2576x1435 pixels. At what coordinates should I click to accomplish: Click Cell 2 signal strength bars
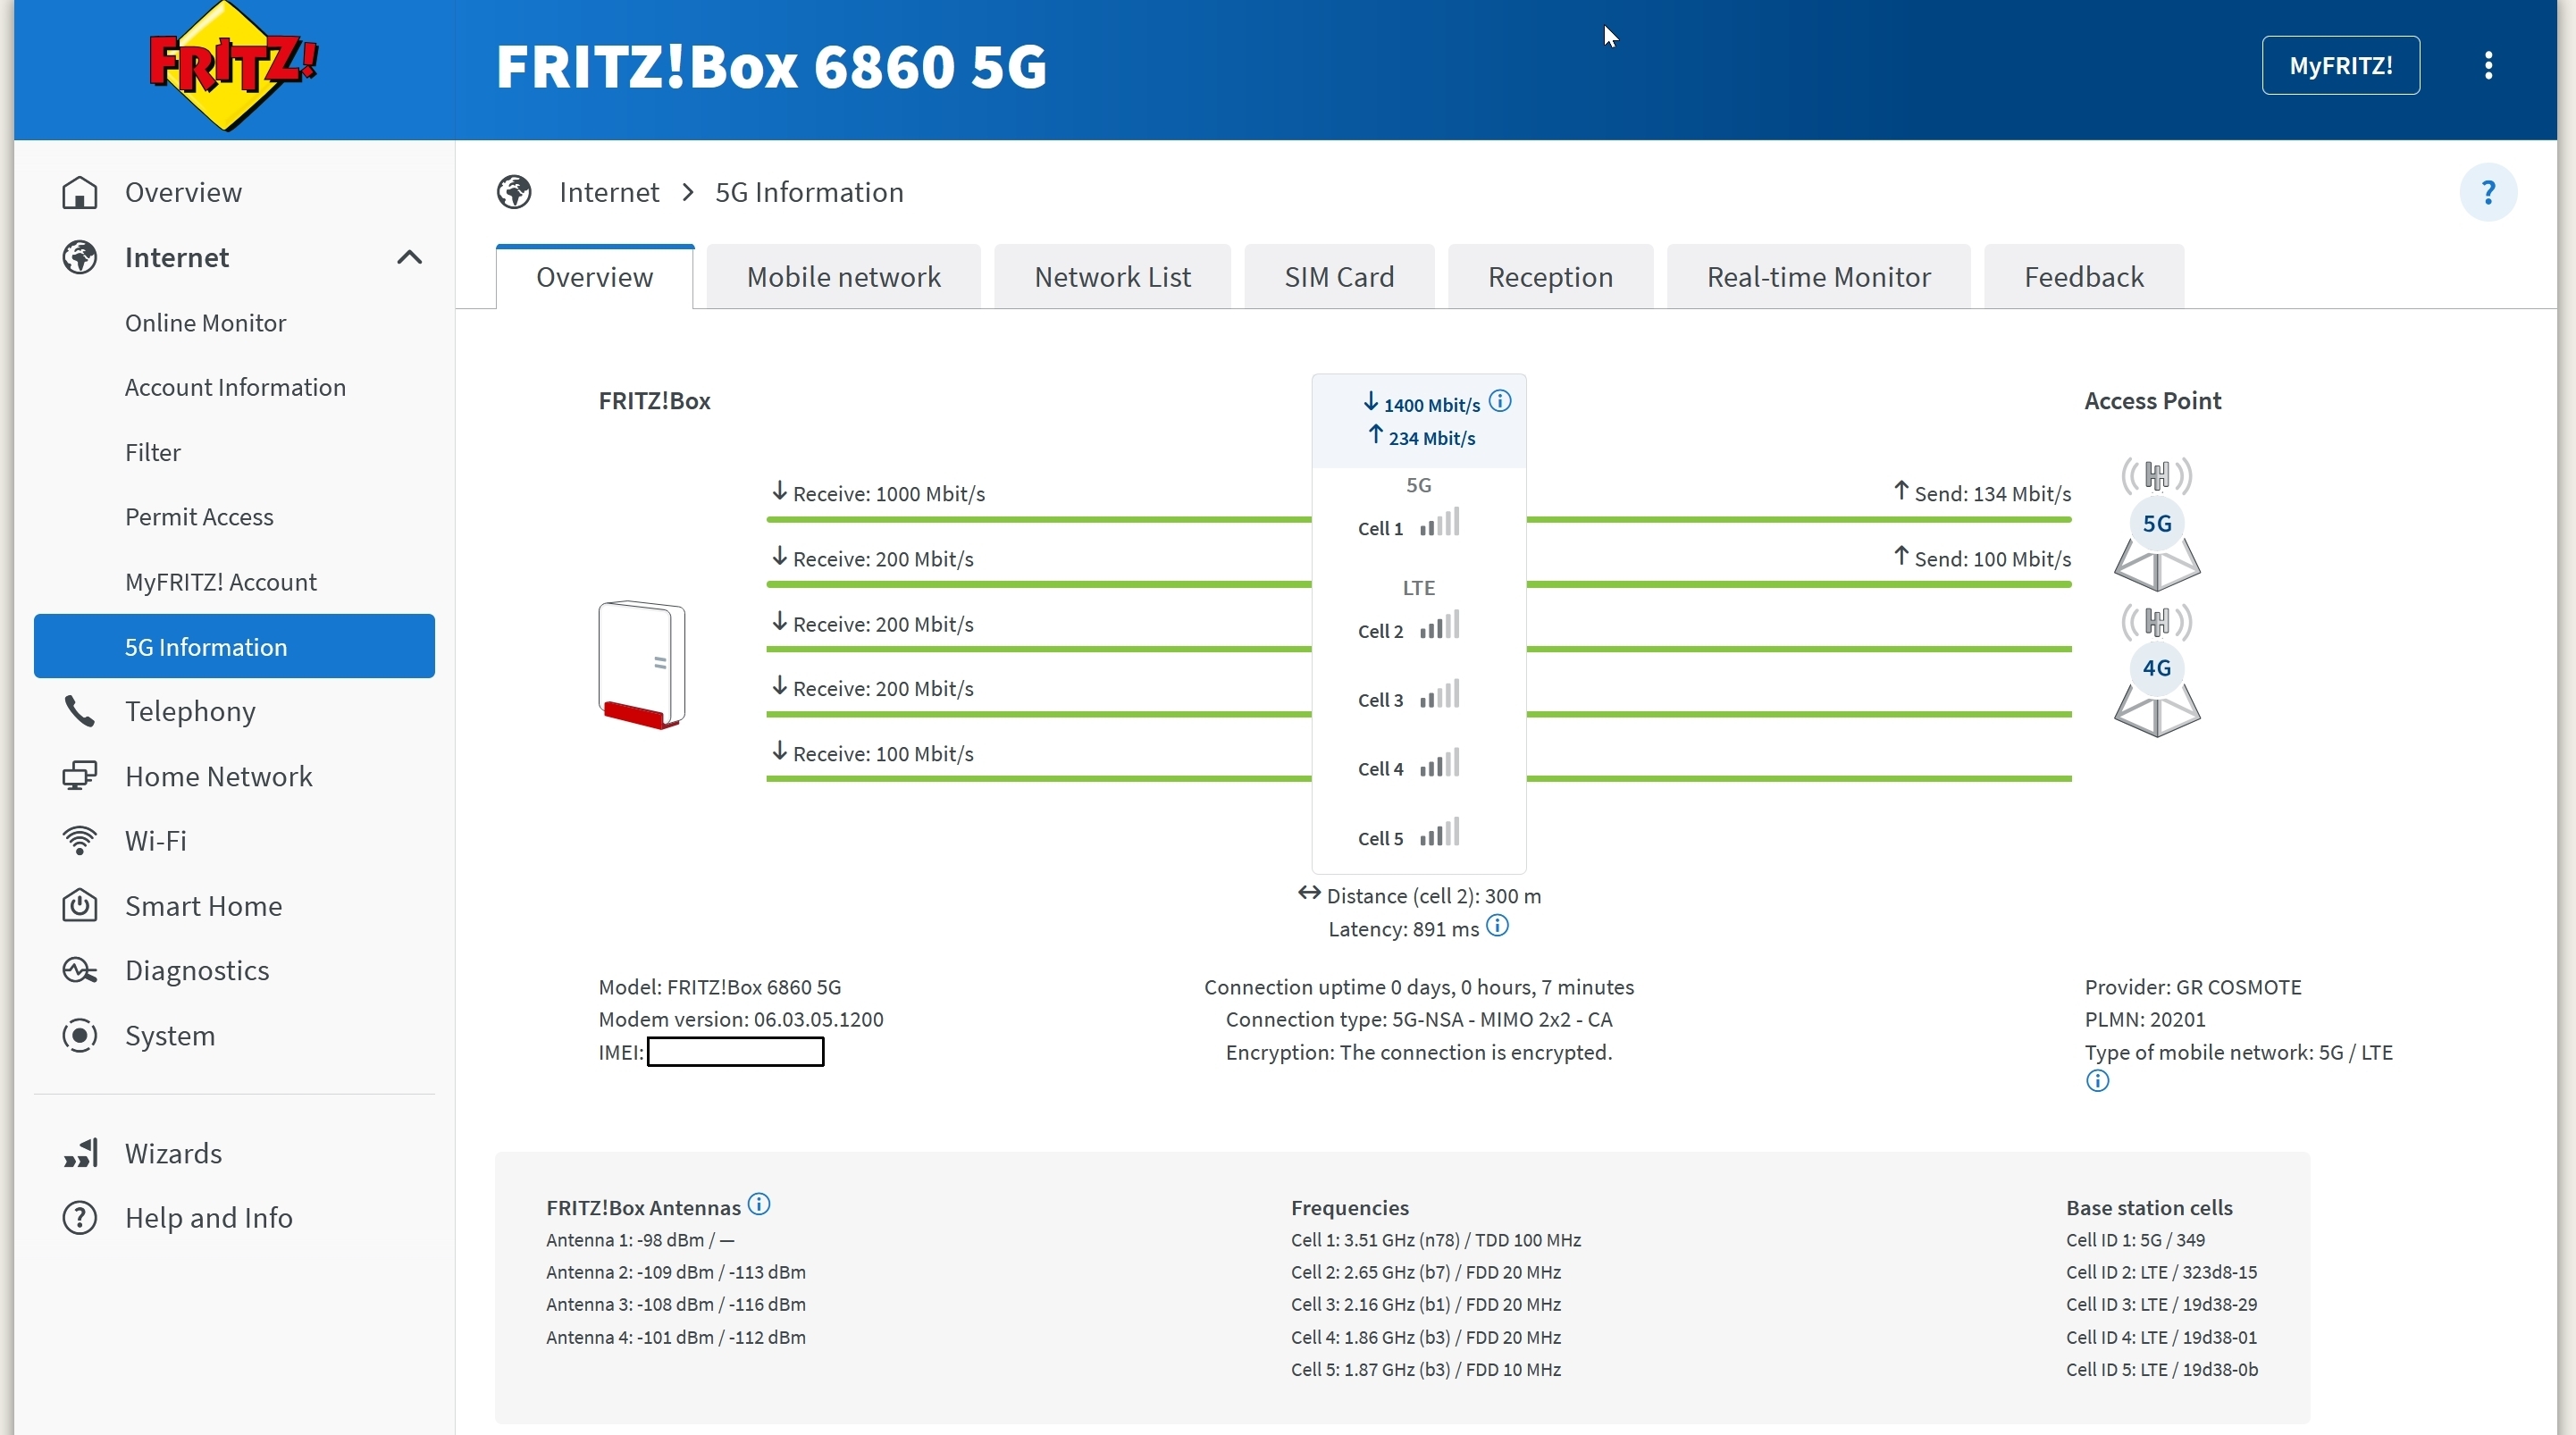pos(1440,625)
